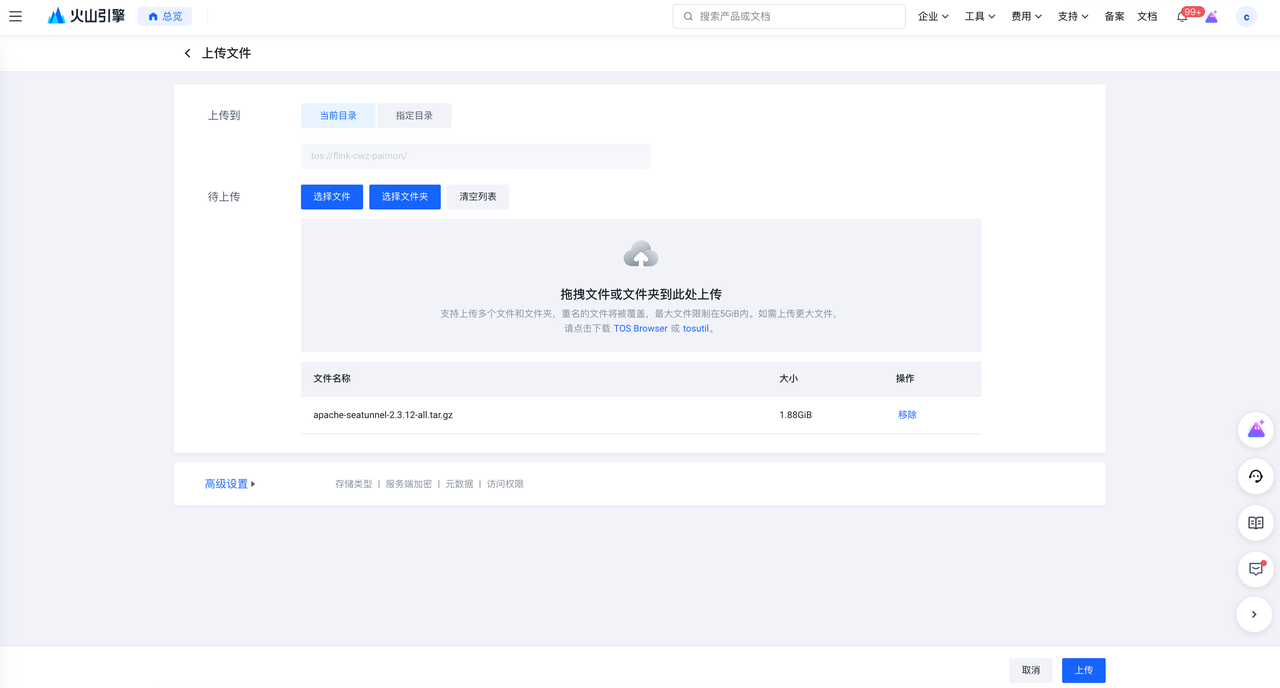Open the feedback message floating button

tap(1256, 568)
